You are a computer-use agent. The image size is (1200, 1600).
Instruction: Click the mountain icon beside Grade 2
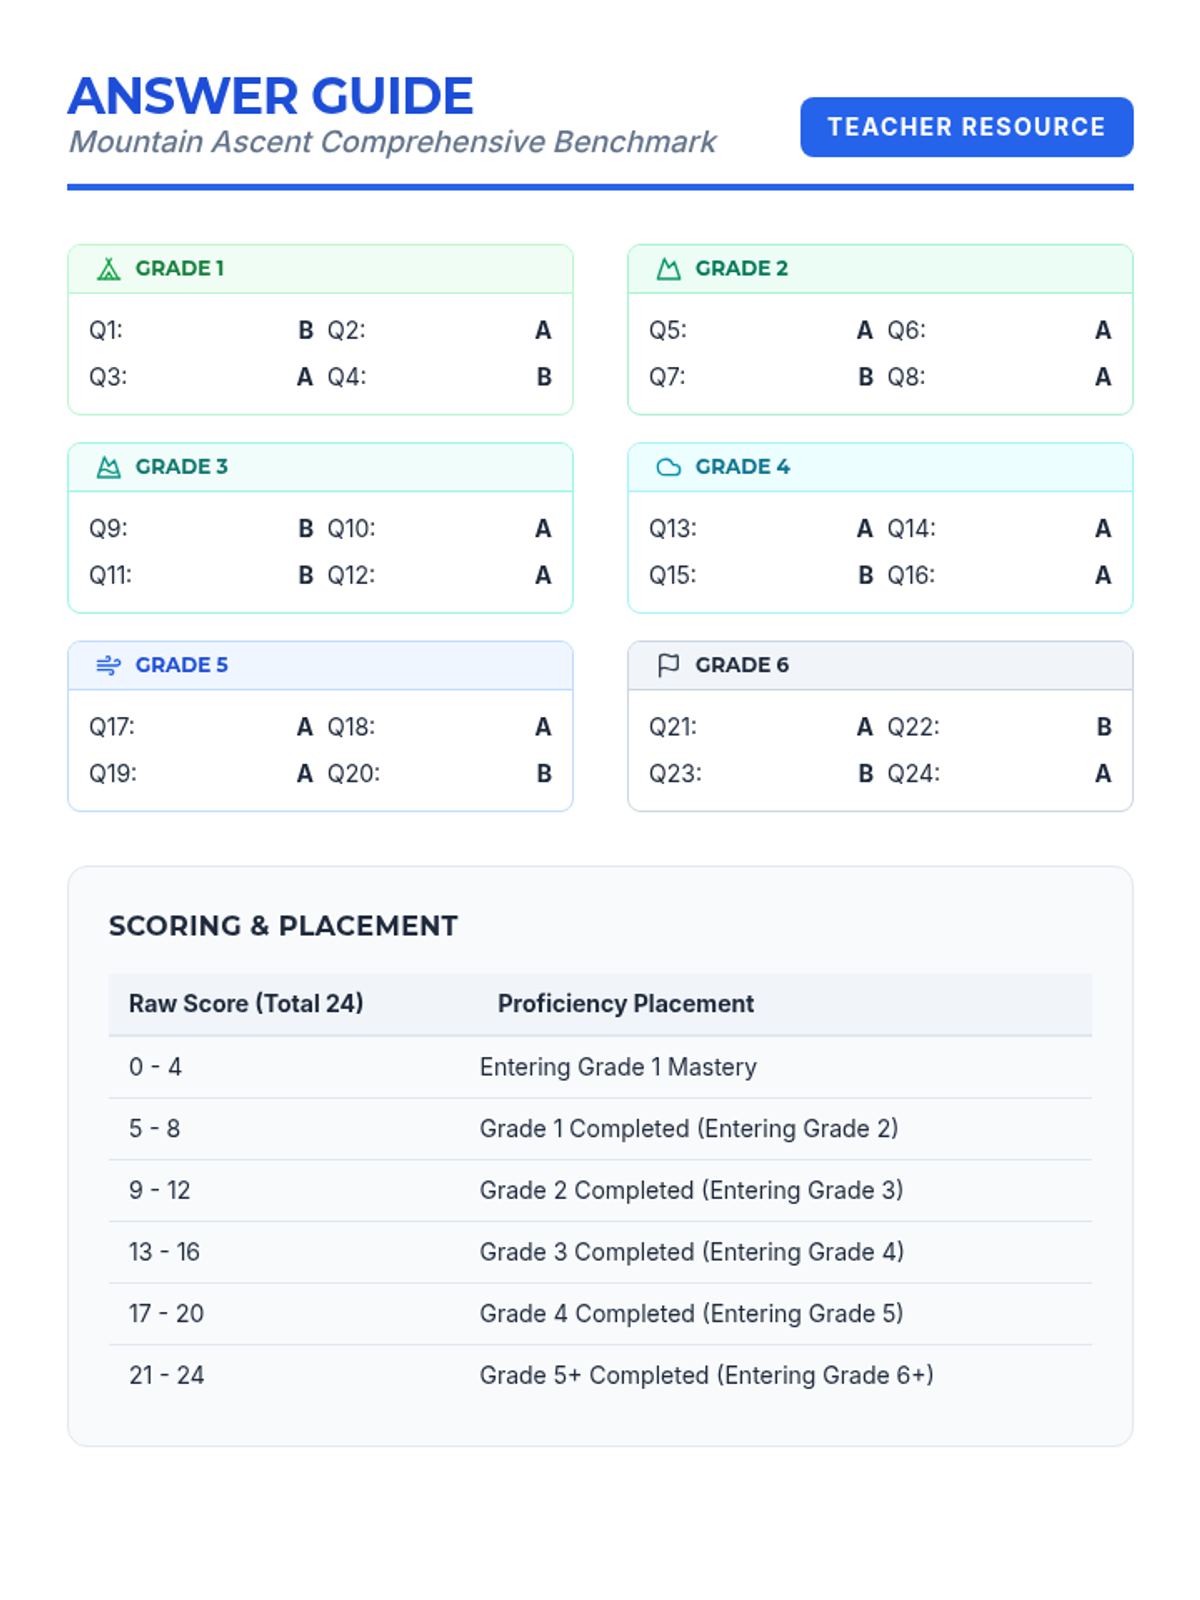click(x=668, y=269)
